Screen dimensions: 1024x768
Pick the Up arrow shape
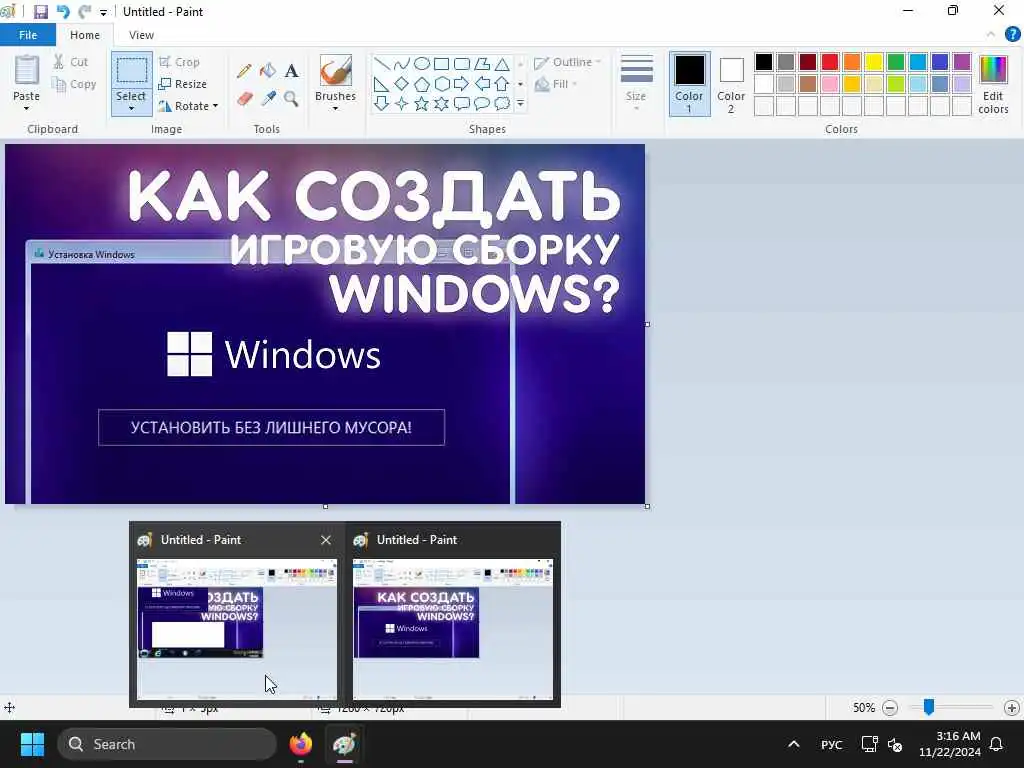502,84
